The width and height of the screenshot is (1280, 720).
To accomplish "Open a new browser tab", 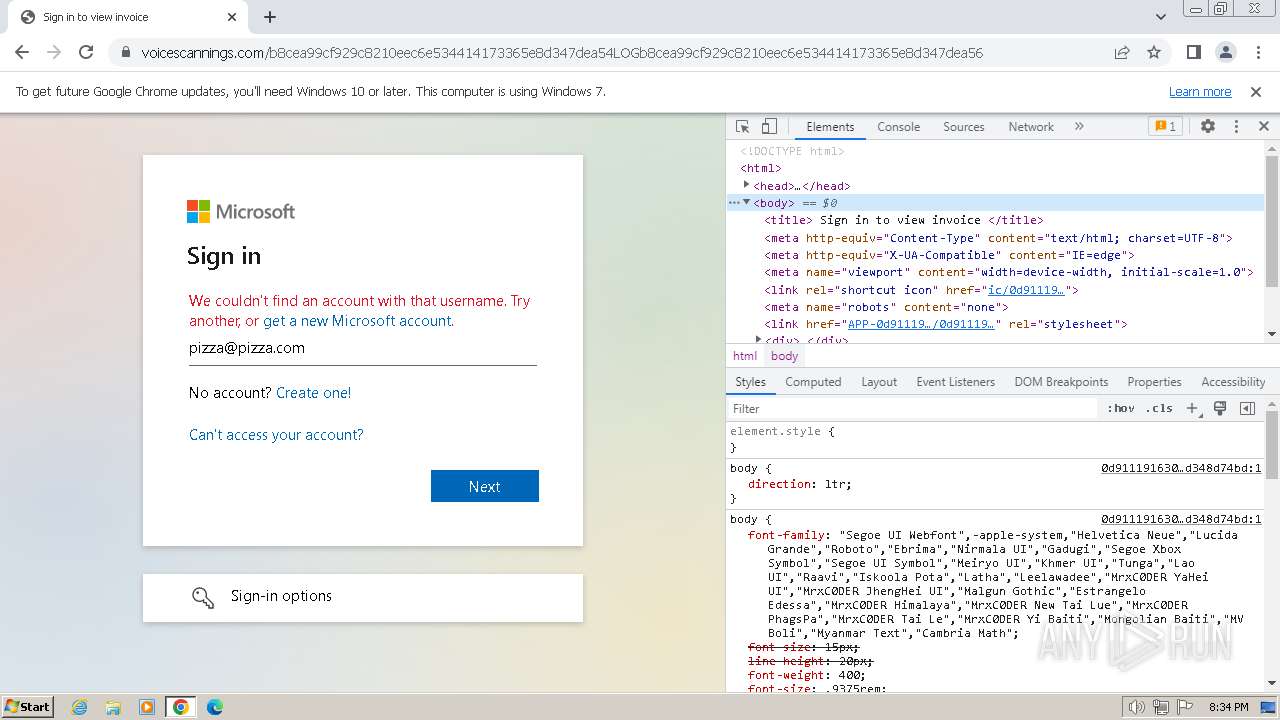I will pos(270,17).
